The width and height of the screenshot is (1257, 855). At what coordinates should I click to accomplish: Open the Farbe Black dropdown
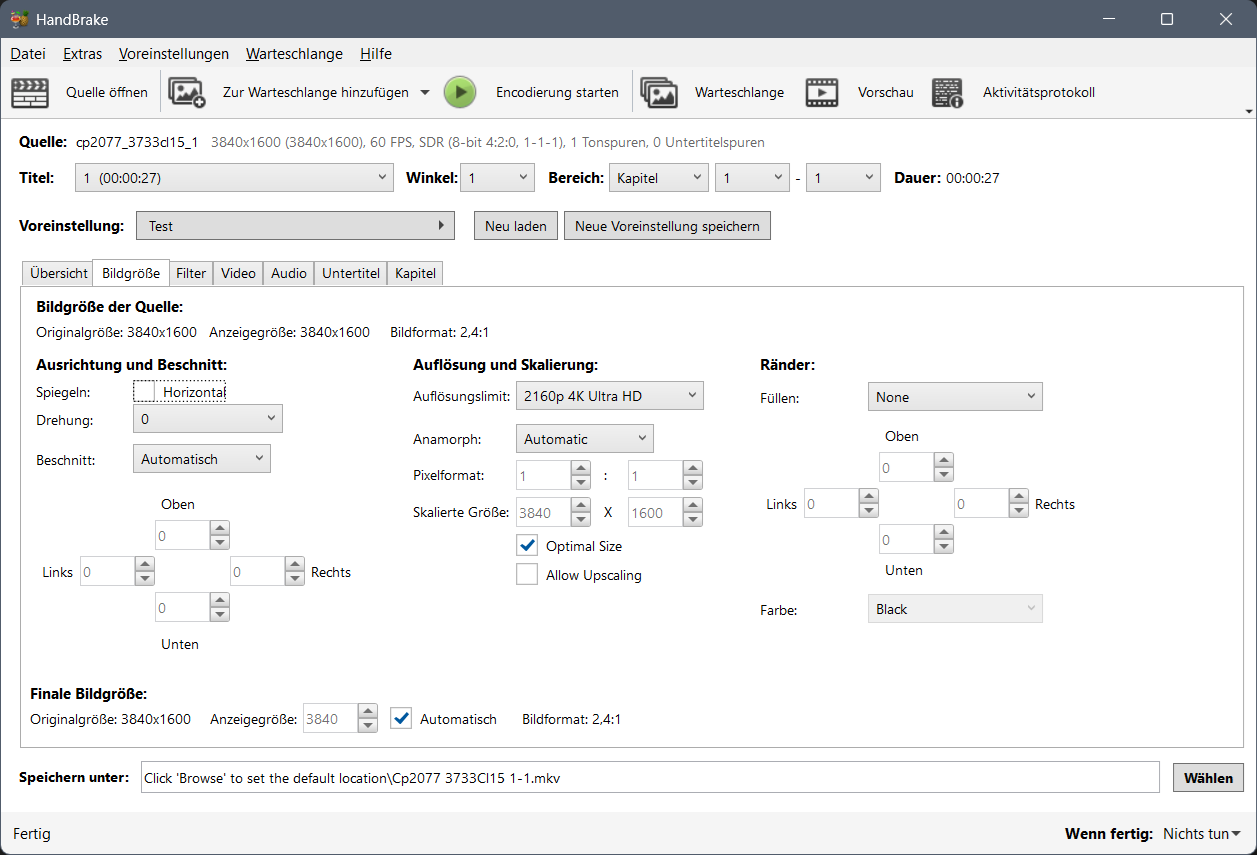coord(955,609)
